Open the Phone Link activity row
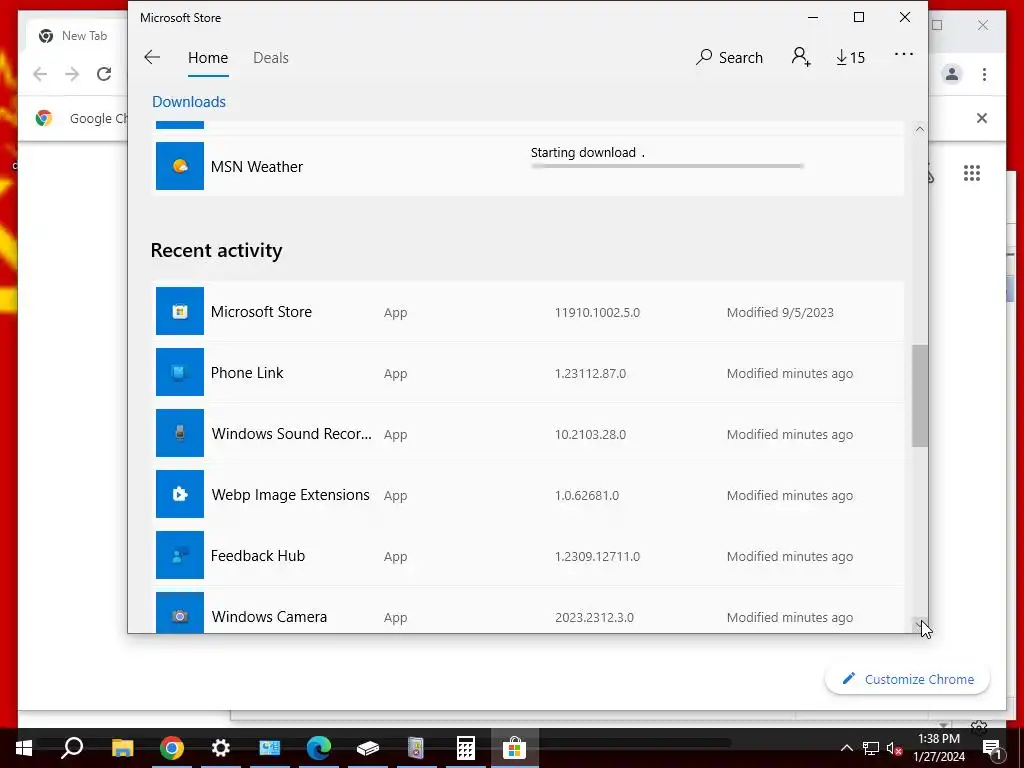This screenshot has width=1024, height=768. 529,372
